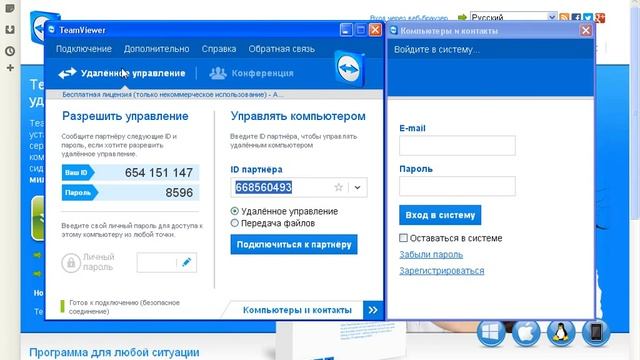Click the notes icon at top of browser sidebar
640x360 pixels.
click(x=10, y=8)
